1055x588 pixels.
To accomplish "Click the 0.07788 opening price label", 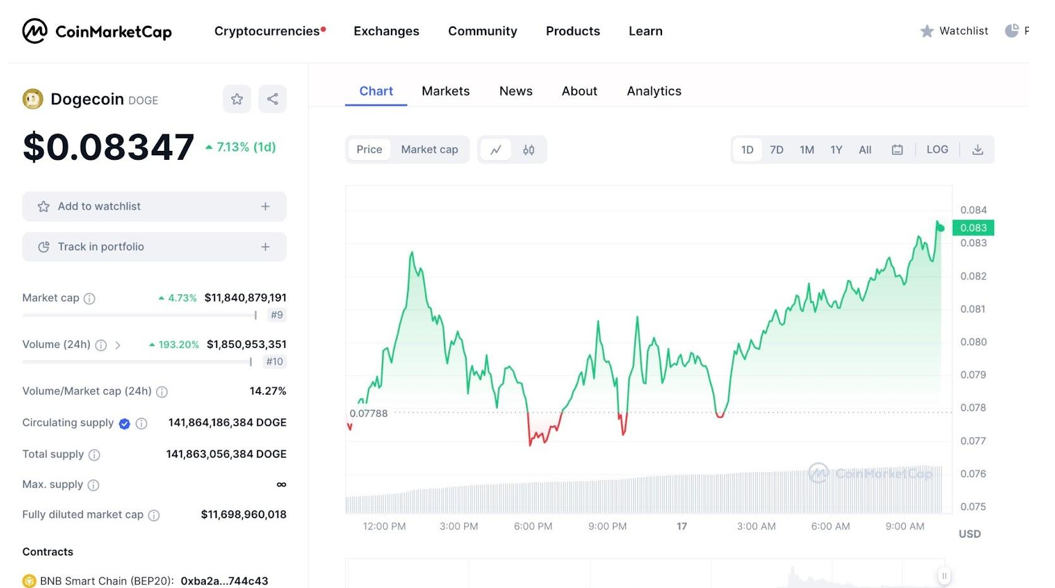I will pyautogui.click(x=369, y=413).
